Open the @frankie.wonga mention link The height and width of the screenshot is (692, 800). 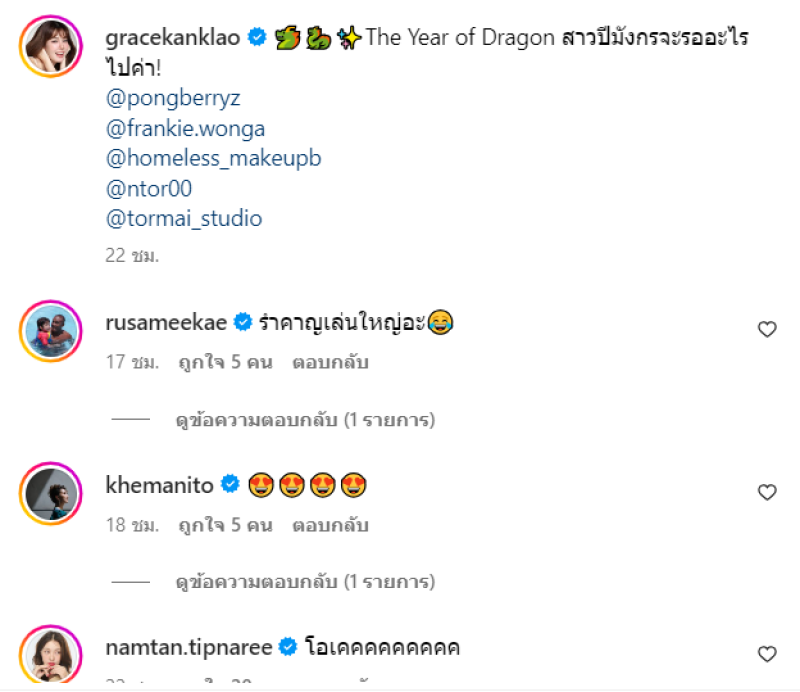click(185, 129)
